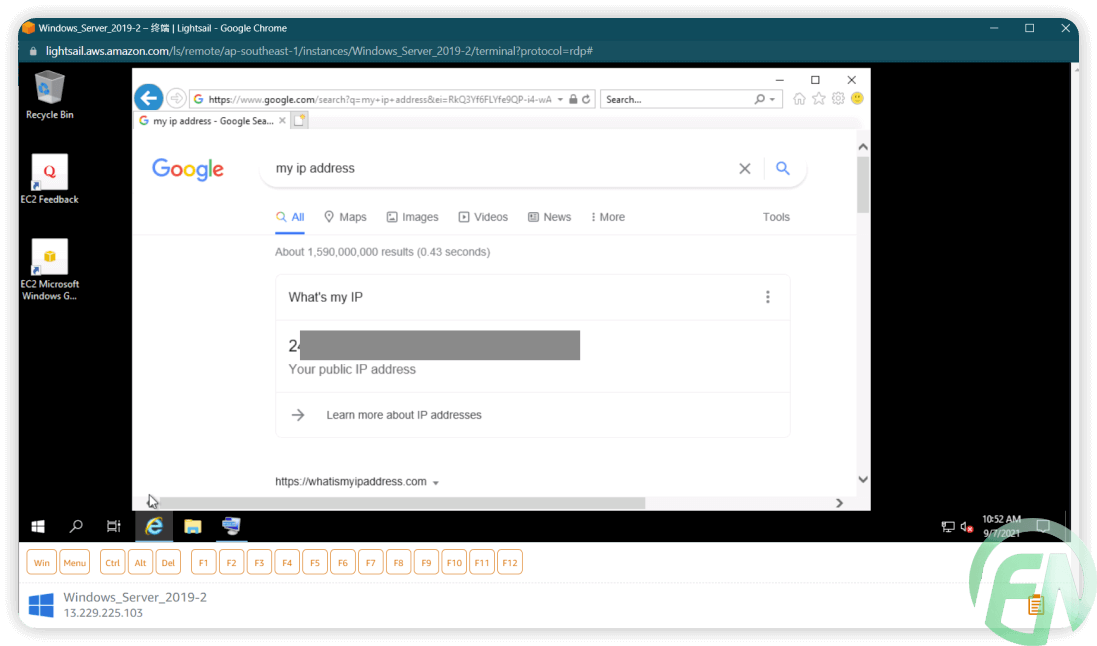Clear the Google search query with X
Image resolution: width=1097 pixels, height=646 pixels.
point(744,169)
